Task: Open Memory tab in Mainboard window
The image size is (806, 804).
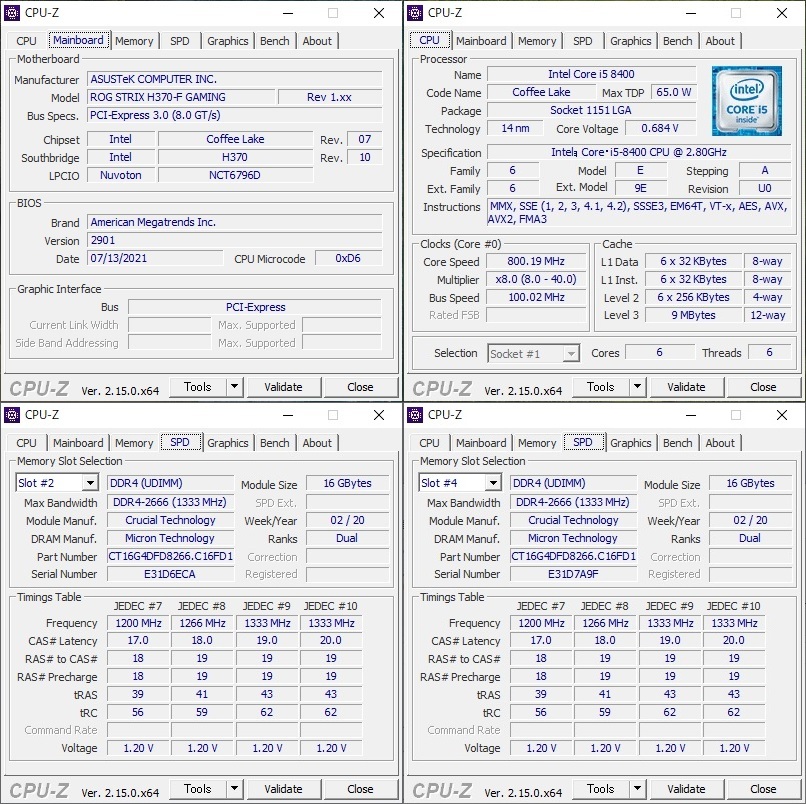Action: click(134, 41)
